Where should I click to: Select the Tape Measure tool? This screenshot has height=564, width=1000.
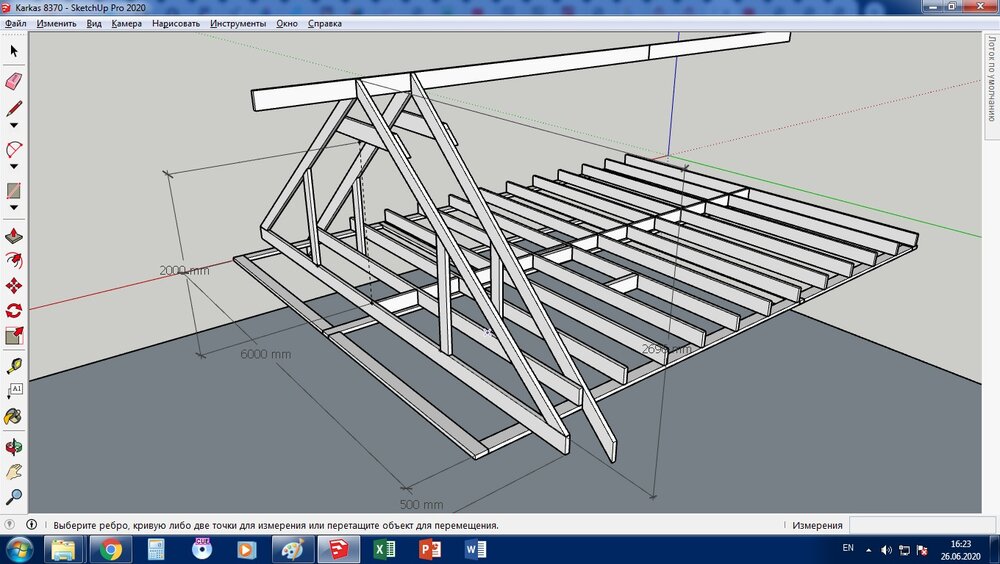coord(14,366)
